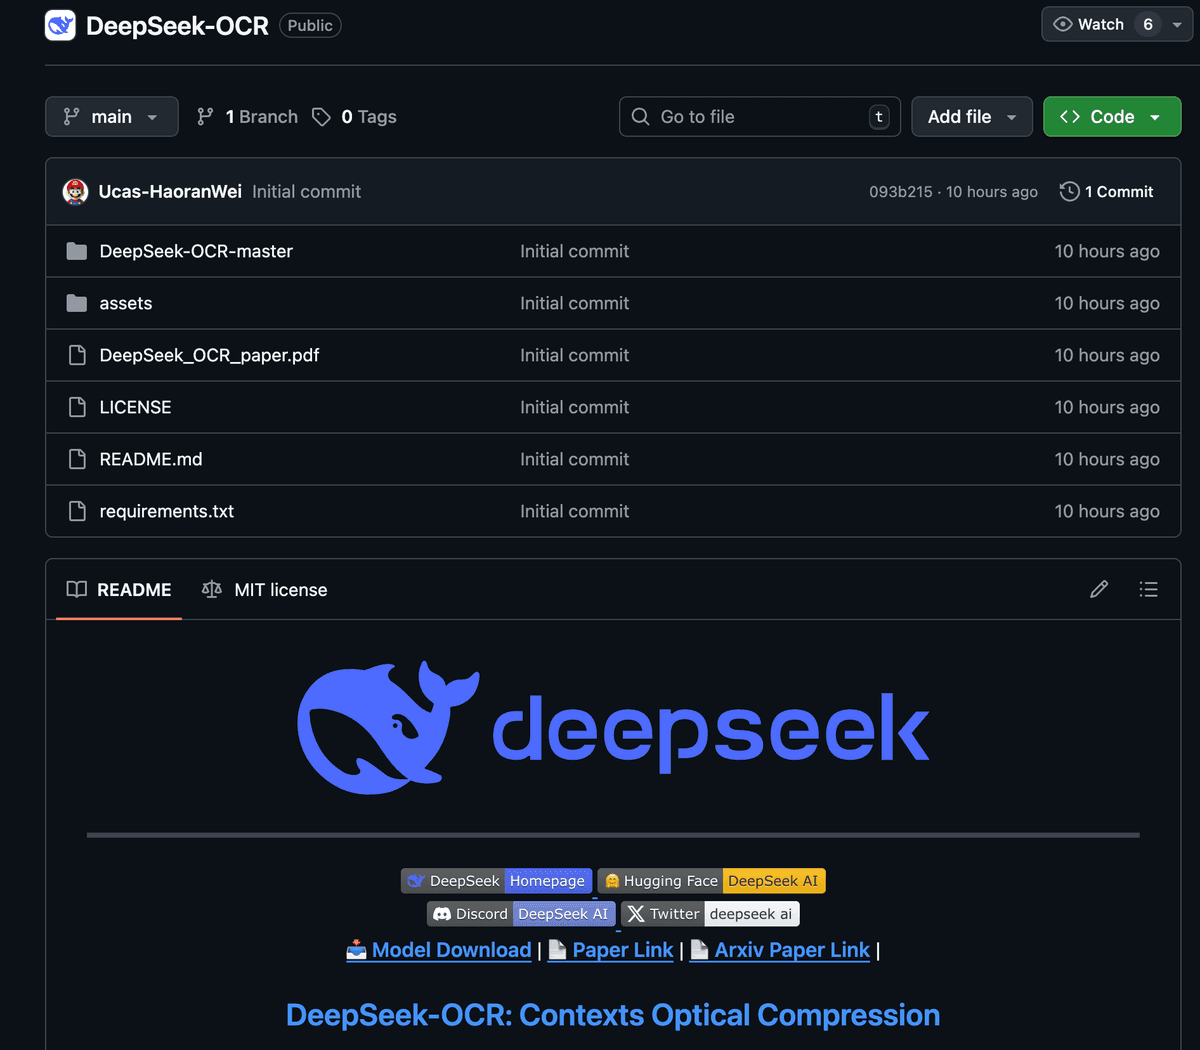View commit history via the clock icon
This screenshot has width=1200, height=1050.
pos(1067,191)
